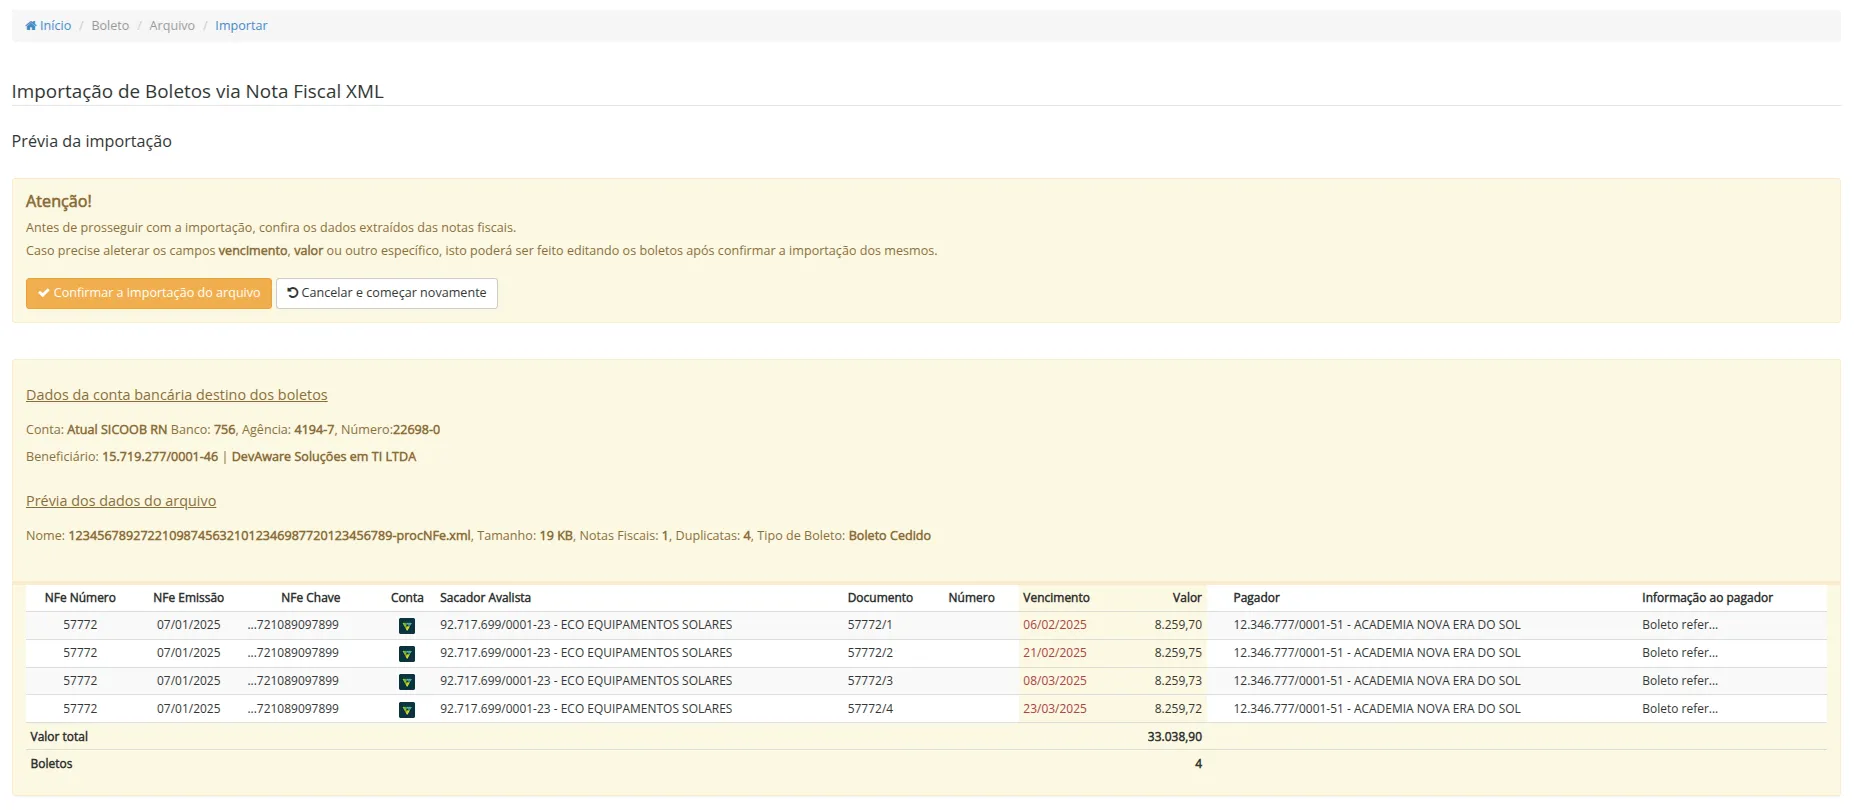Click the 'Prévia dos dados do arquivo' heading
The width and height of the screenshot is (1854, 810).
tap(121, 501)
